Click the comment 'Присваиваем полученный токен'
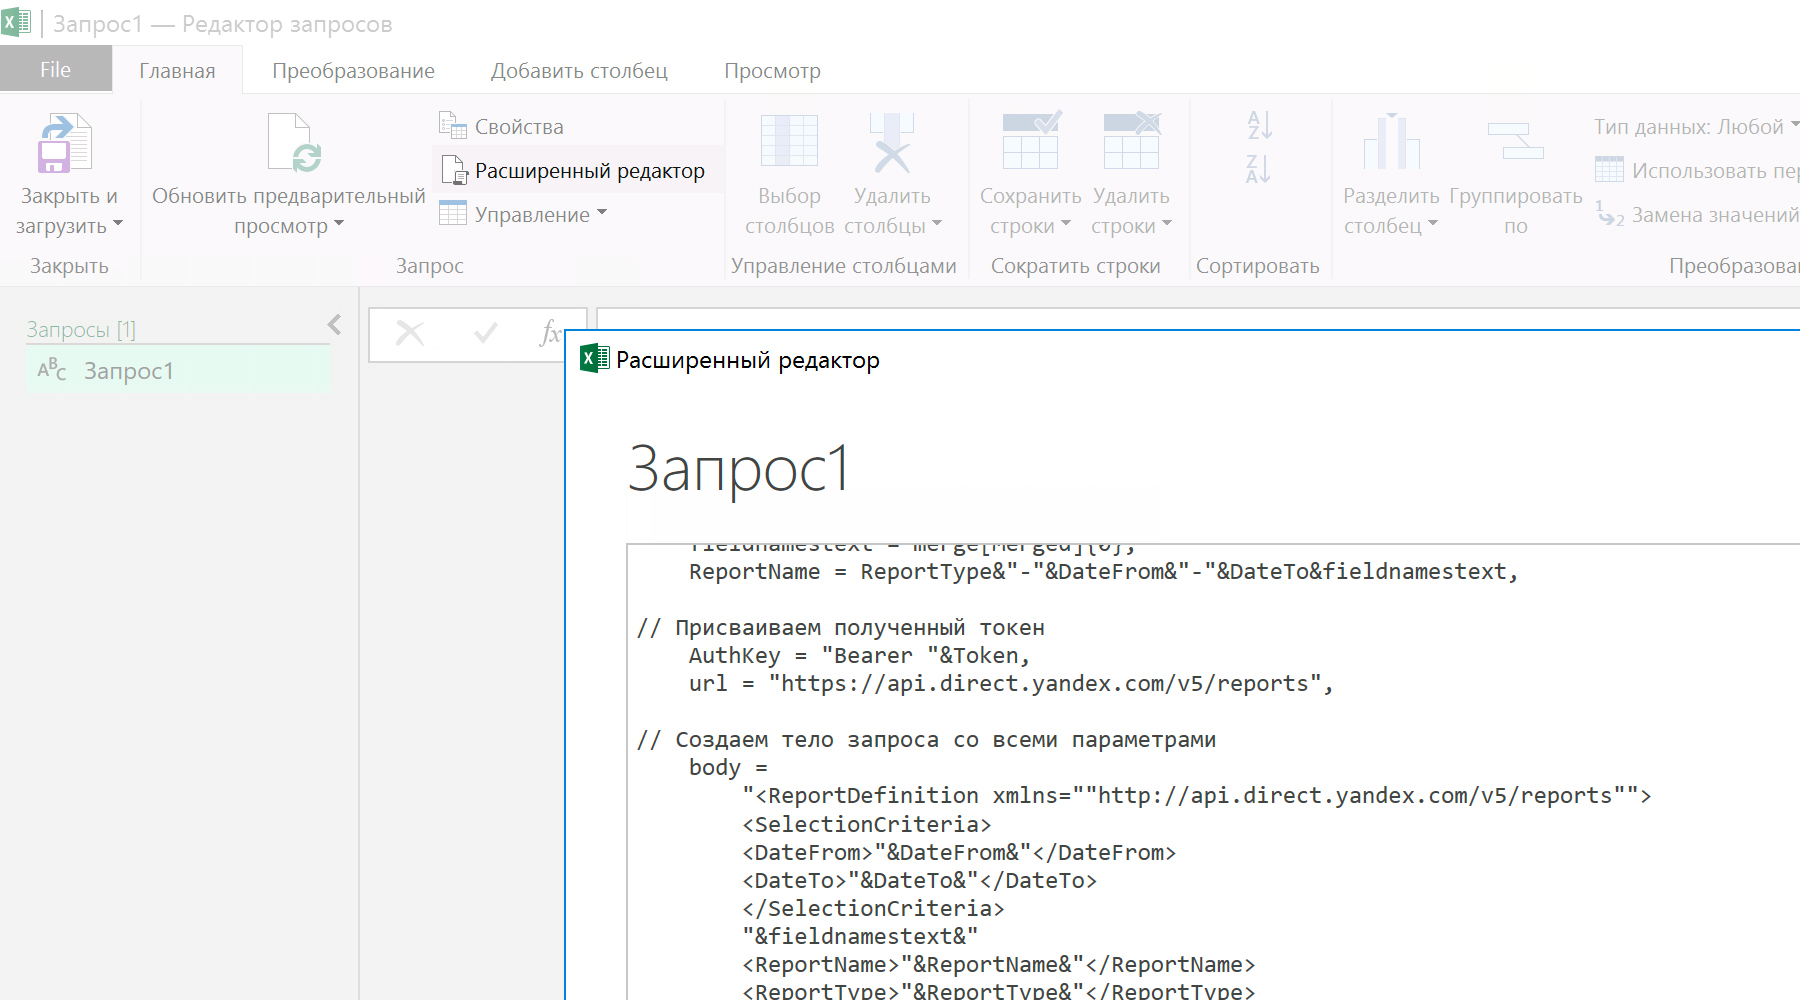Screen dimensions: 1800x1000 point(859,628)
